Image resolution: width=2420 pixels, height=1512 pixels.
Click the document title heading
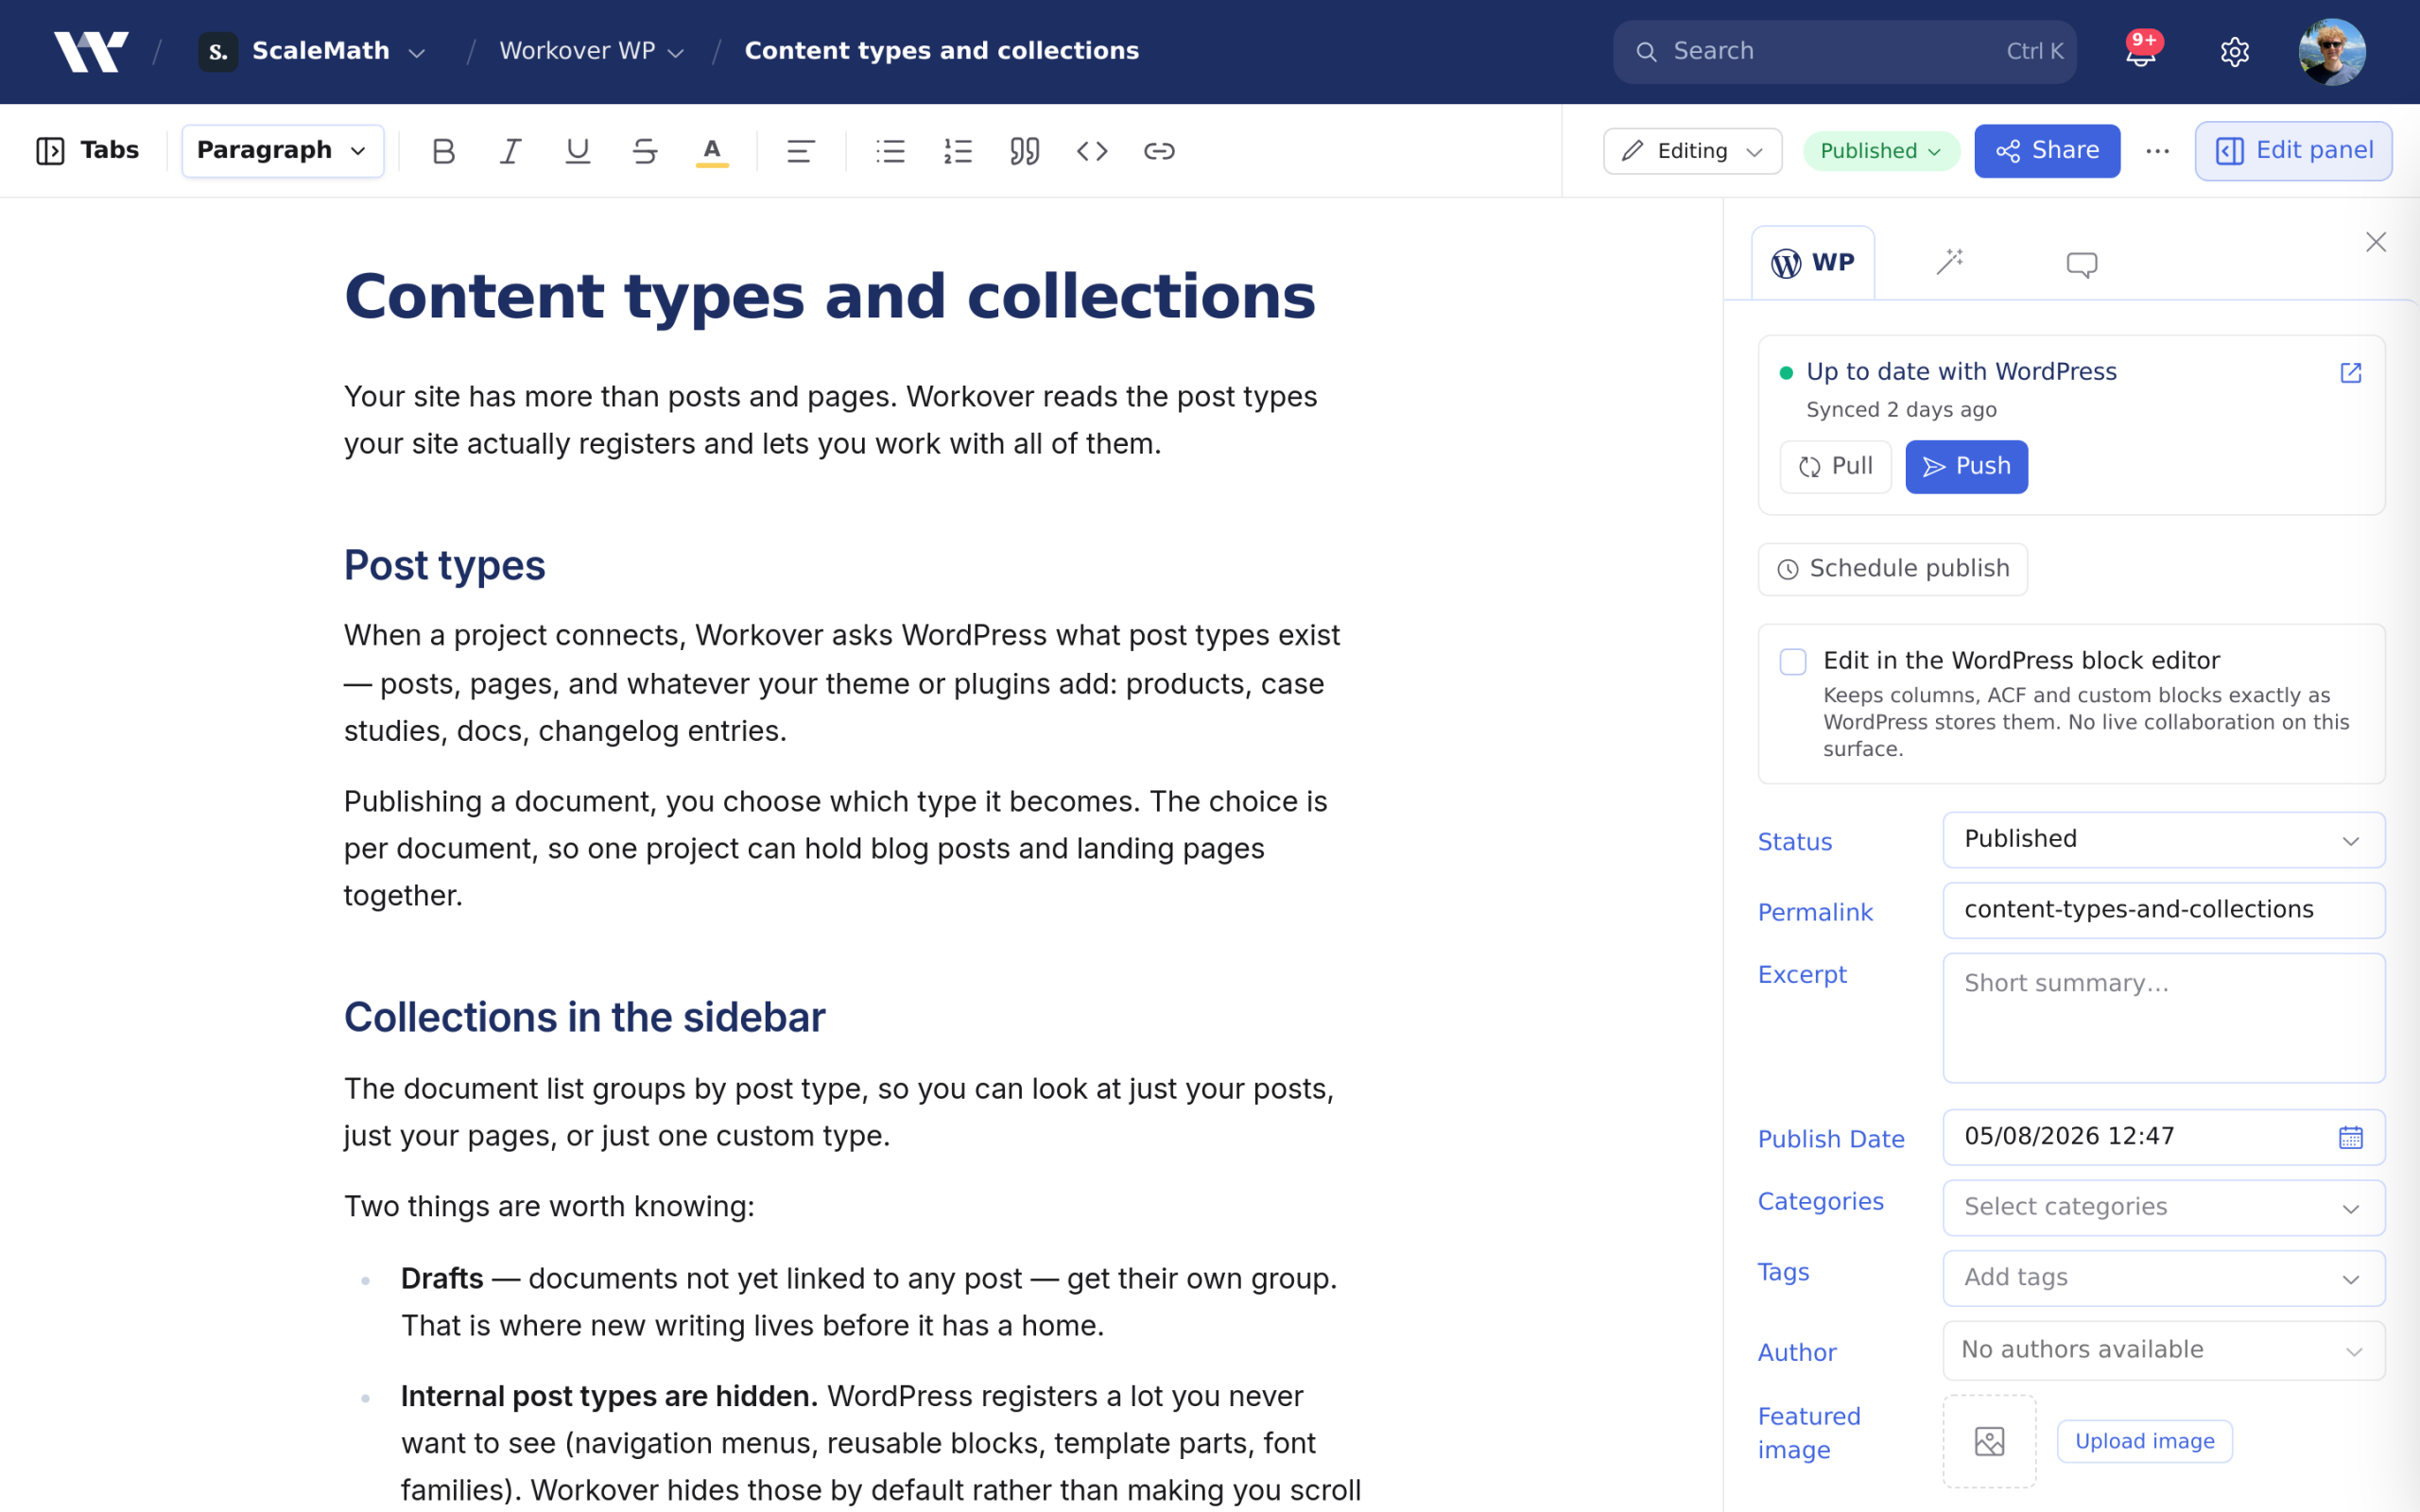830,297
